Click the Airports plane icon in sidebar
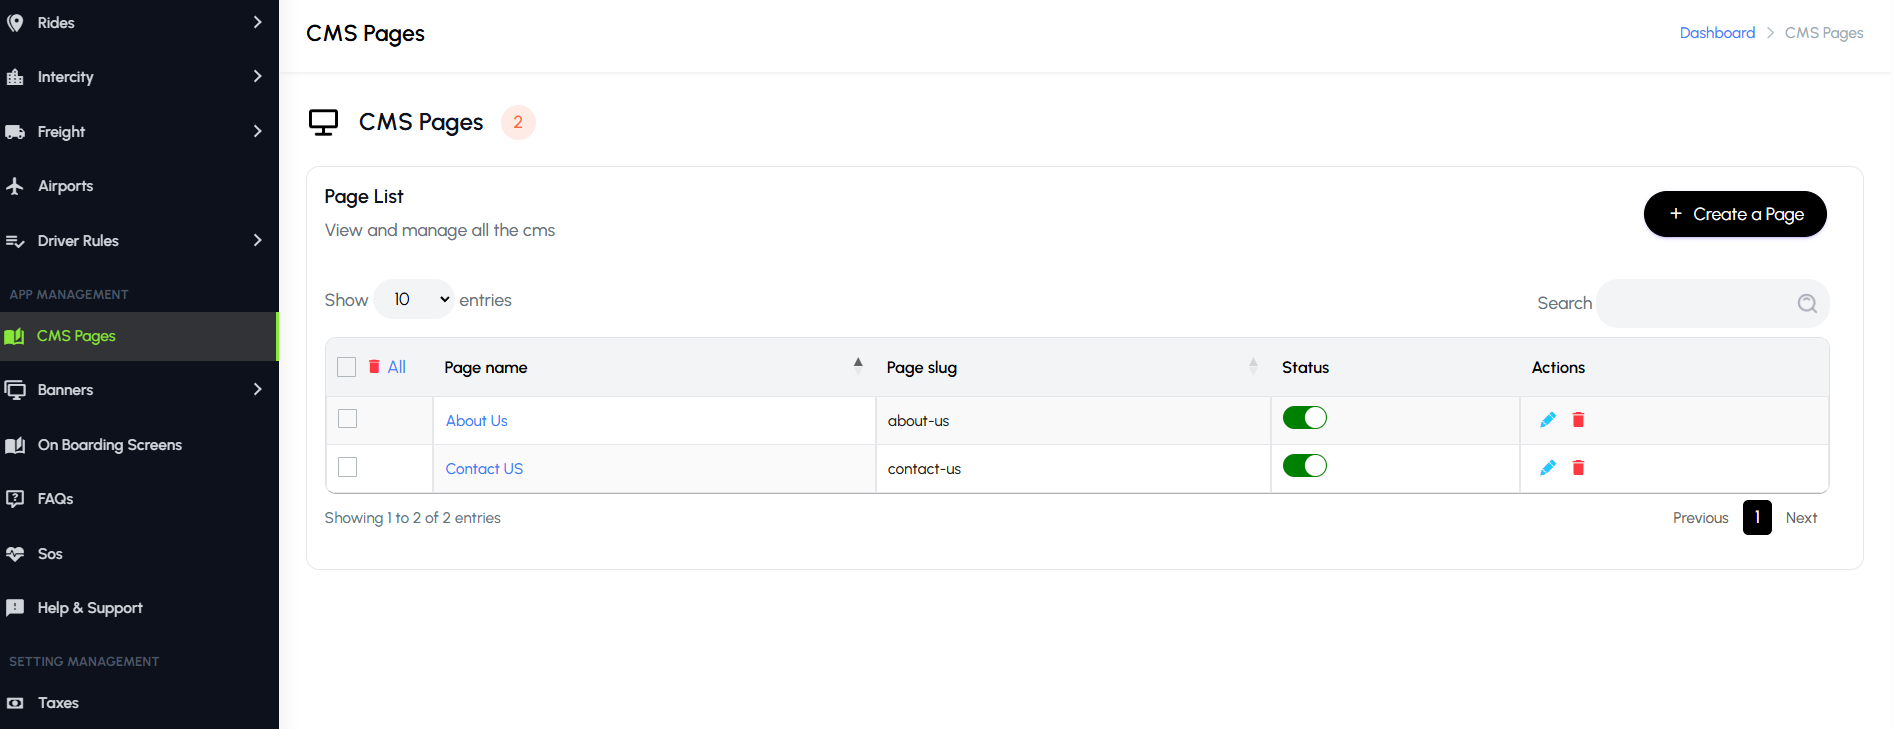This screenshot has height=729, width=1893. pos(15,186)
